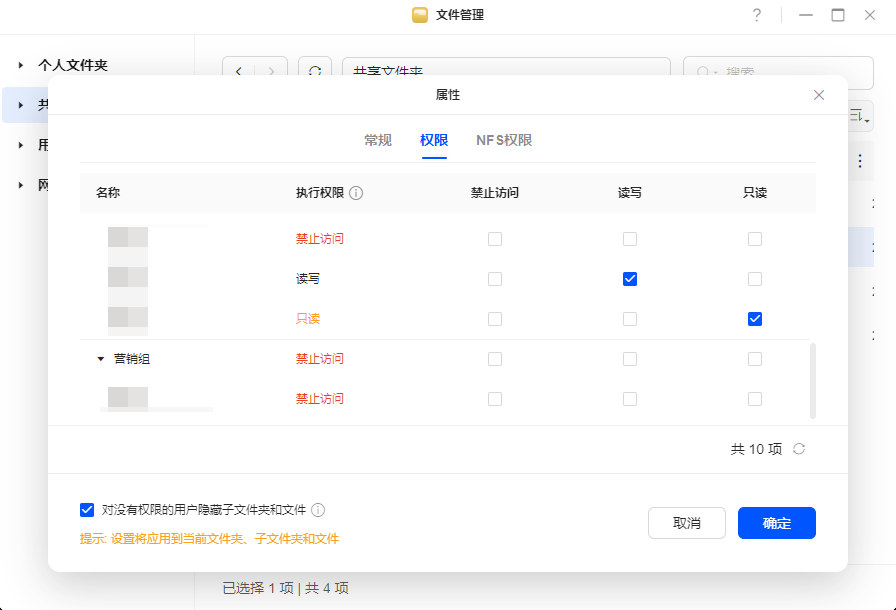Switch to the NFS权限 tab
Image resolution: width=896 pixels, height=610 pixels.
tap(504, 140)
